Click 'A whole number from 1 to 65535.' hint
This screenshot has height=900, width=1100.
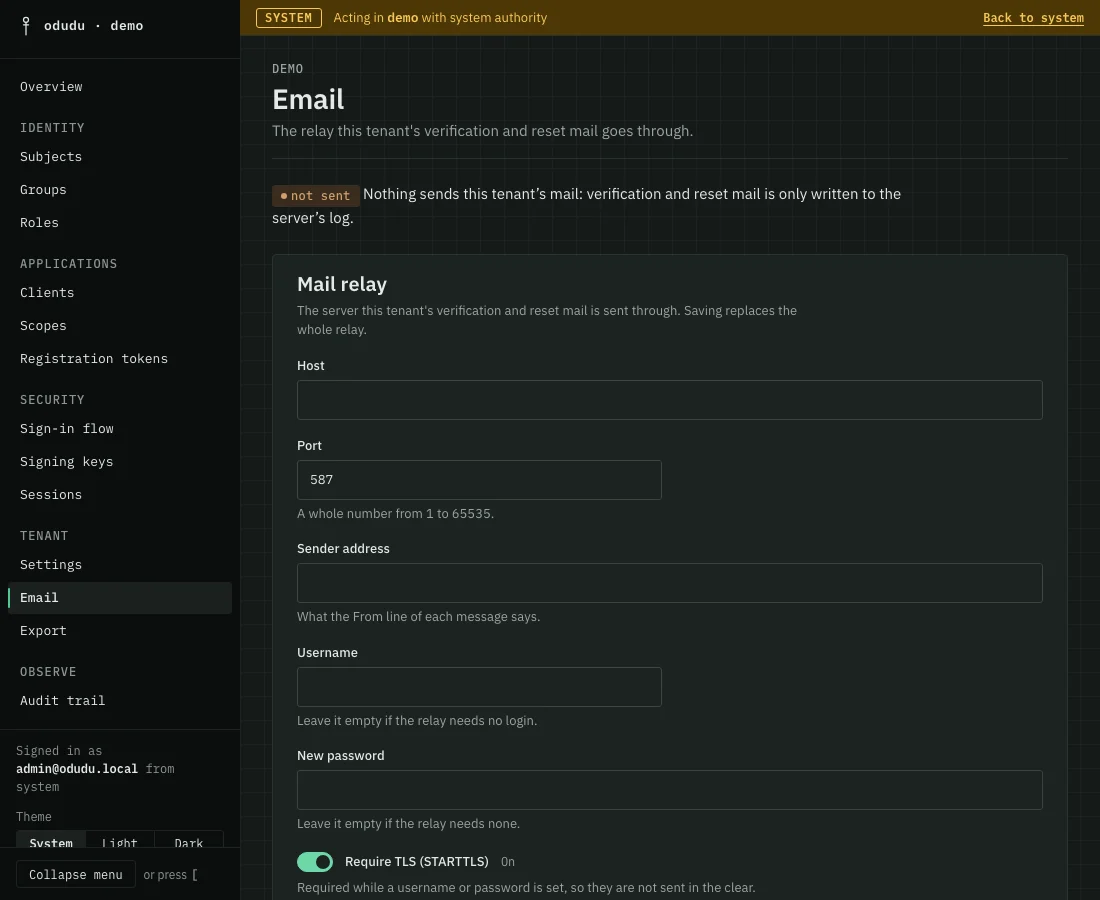pyautogui.click(x=396, y=514)
